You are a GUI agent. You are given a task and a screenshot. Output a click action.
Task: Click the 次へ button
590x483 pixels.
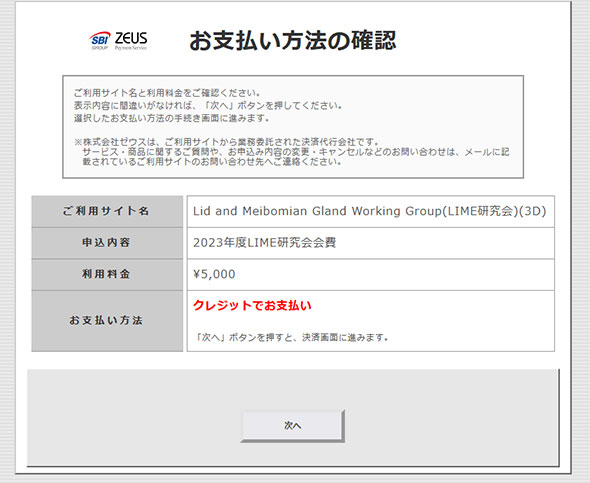pos(292,426)
